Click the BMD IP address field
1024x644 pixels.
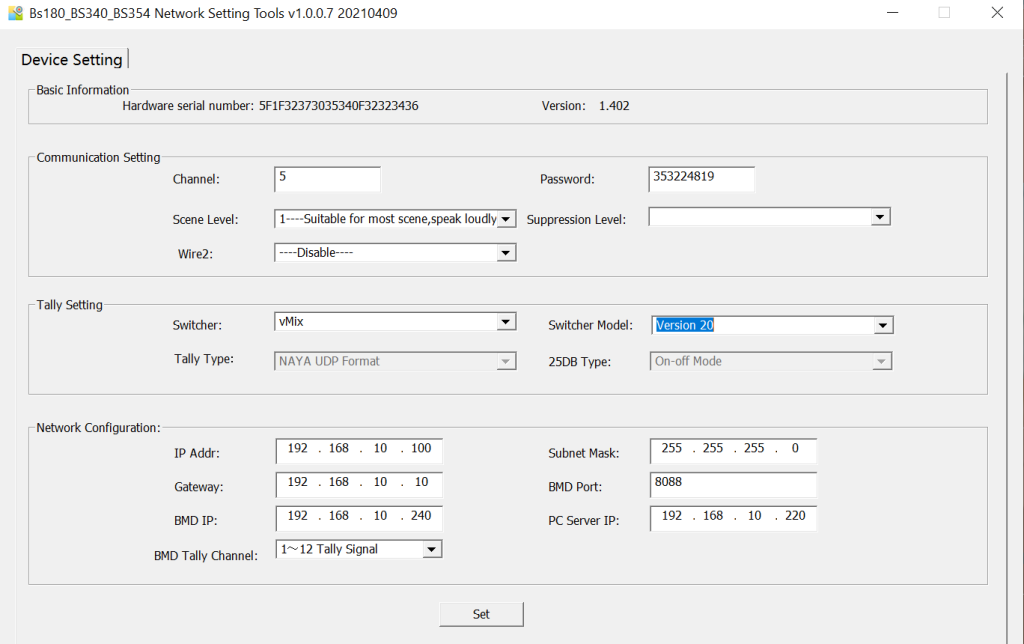[x=359, y=518]
